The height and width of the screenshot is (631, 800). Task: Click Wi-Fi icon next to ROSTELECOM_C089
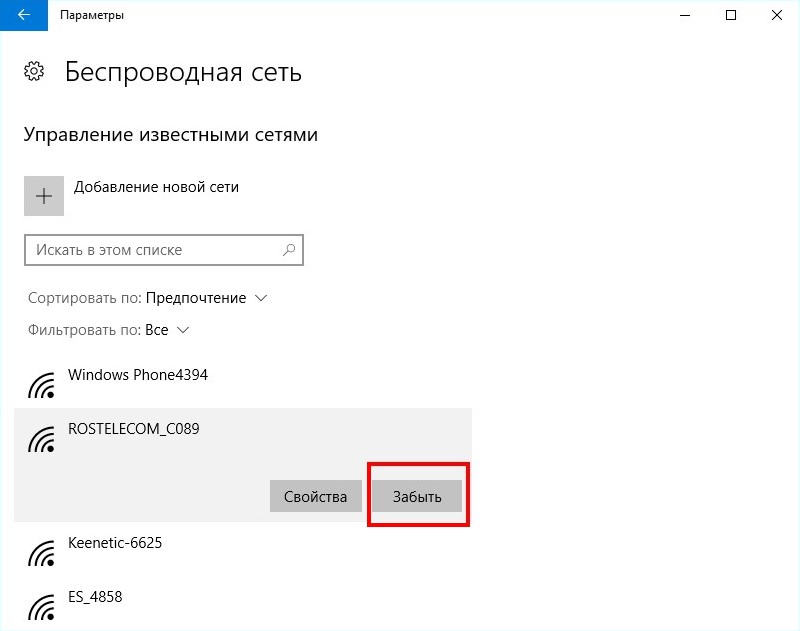(x=42, y=440)
